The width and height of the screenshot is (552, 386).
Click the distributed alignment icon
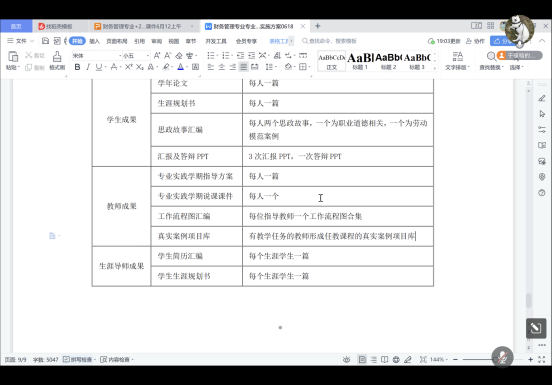click(x=255, y=67)
